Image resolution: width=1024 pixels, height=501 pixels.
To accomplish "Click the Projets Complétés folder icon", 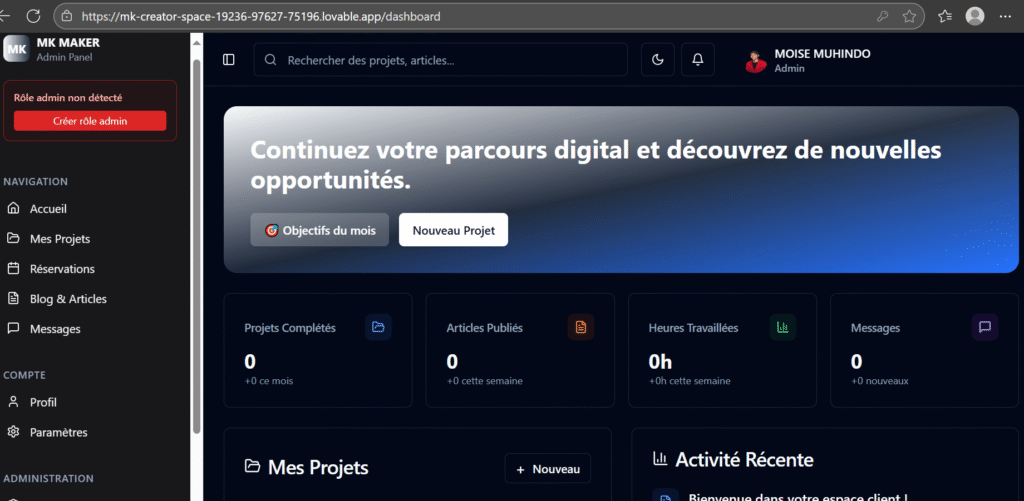I will click(378, 327).
